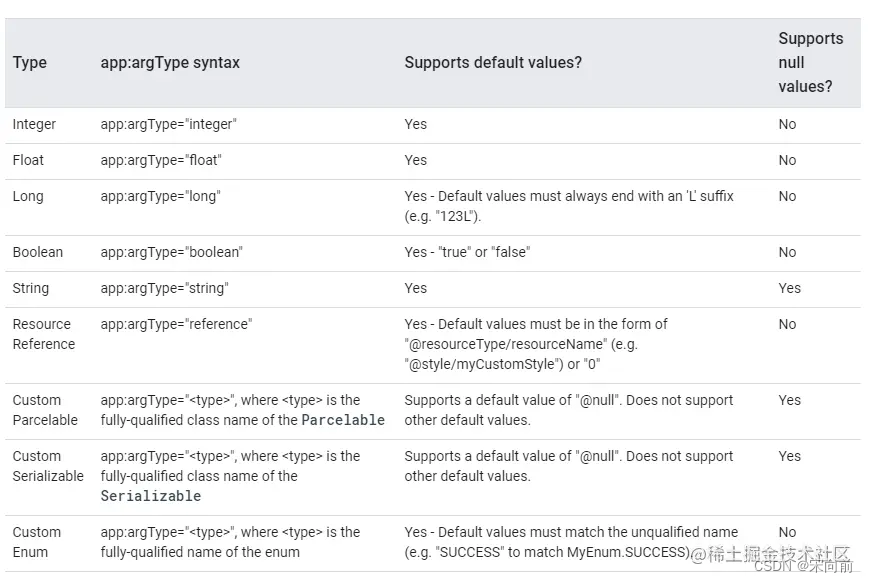Click the app:argType="reference" syntax cell

click(x=176, y=324)
